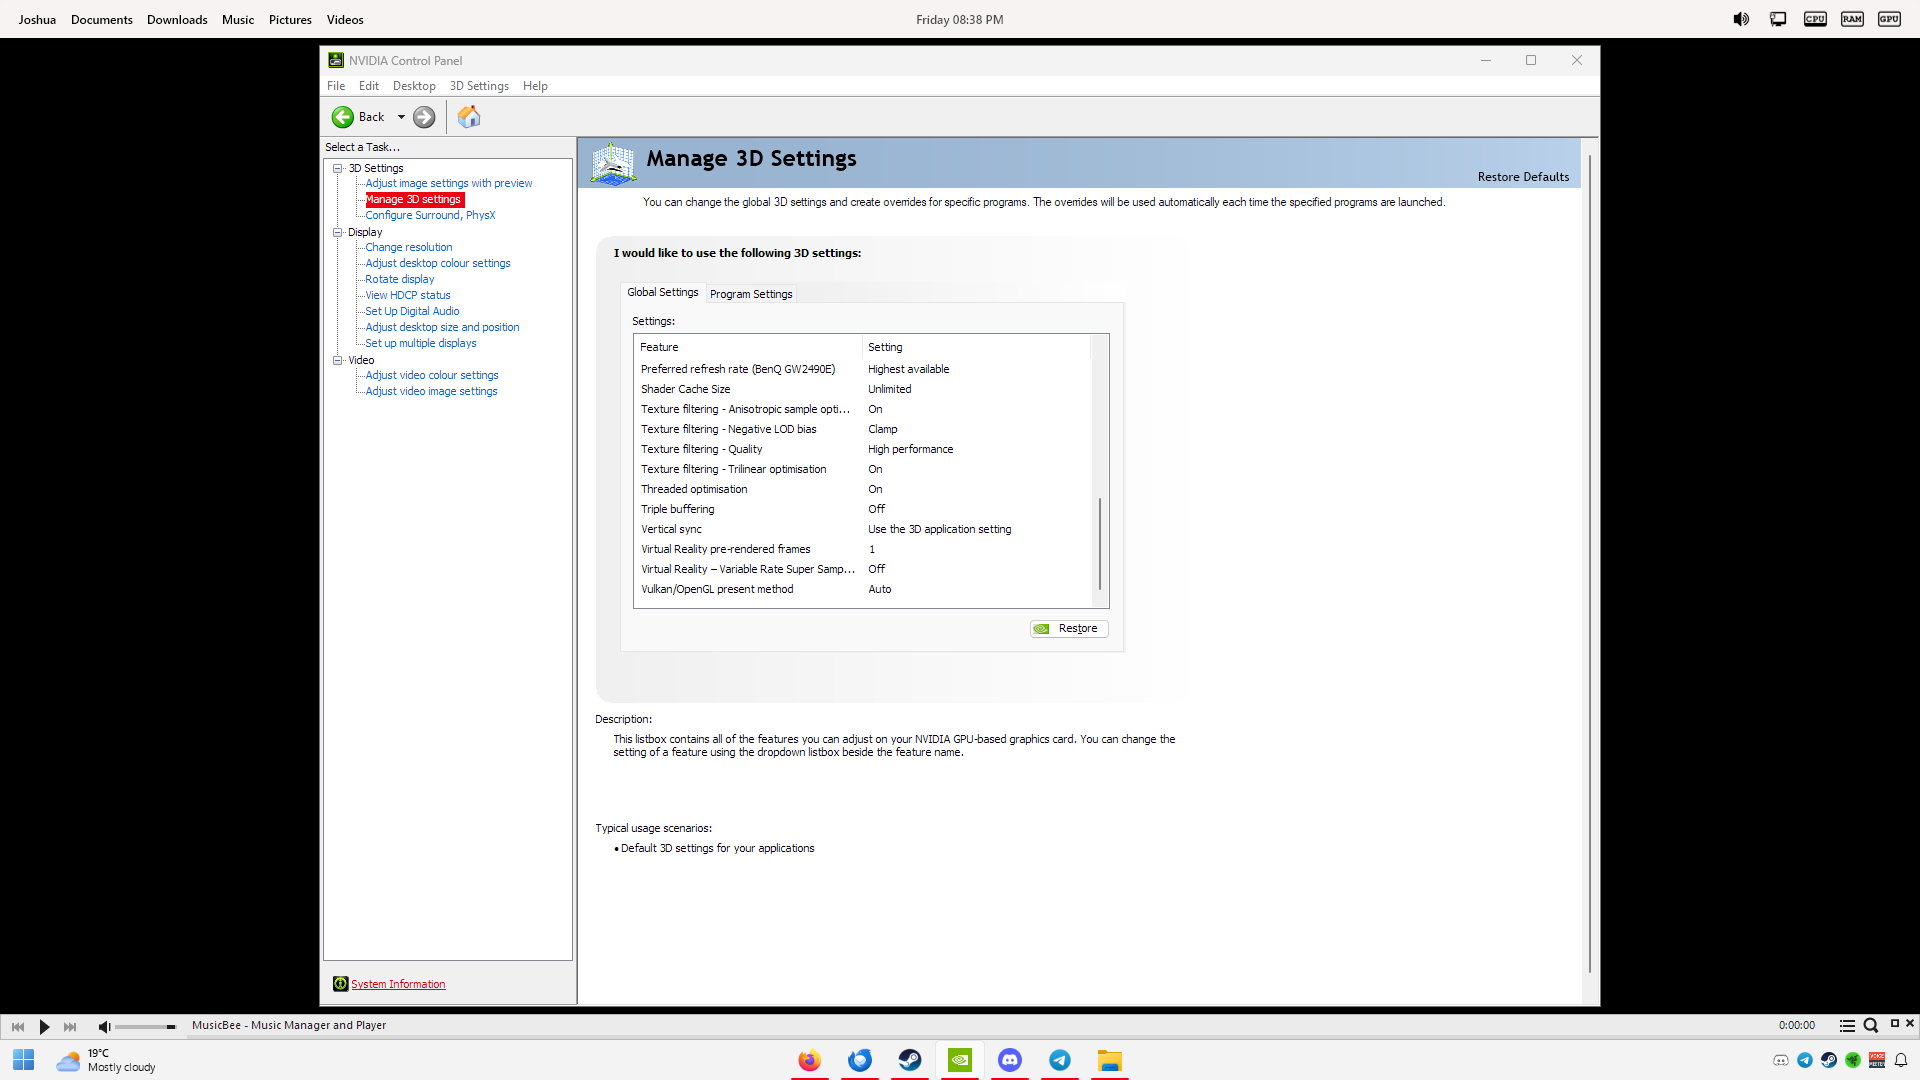Open Change resolution page
Viewport: 1920px width, 1080px height.
tap(409, 247)
